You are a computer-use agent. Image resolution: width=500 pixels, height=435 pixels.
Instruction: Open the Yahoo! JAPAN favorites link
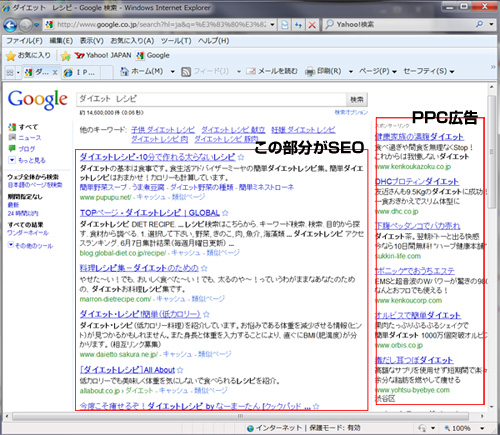(103, 55)
